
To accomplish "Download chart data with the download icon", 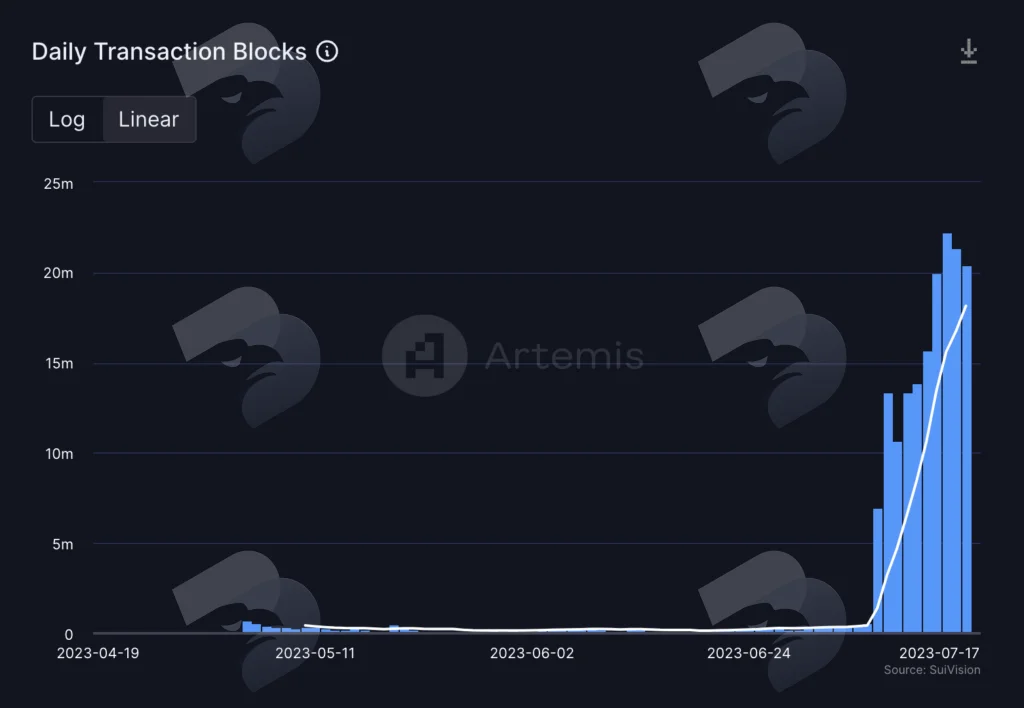I will pyautogui.click(x=968, y=52).
